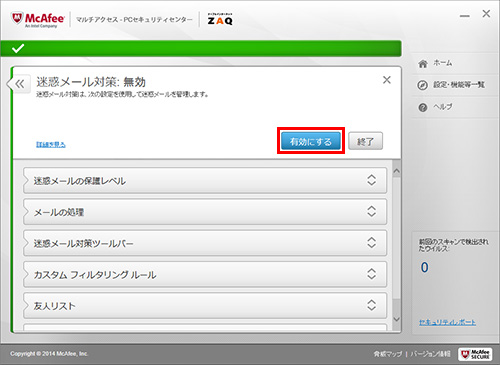Click the マルチアクセス-PCセキュリティセンター title
The width and height of the screenshot is (500, 365).
(x=134, y=20)
